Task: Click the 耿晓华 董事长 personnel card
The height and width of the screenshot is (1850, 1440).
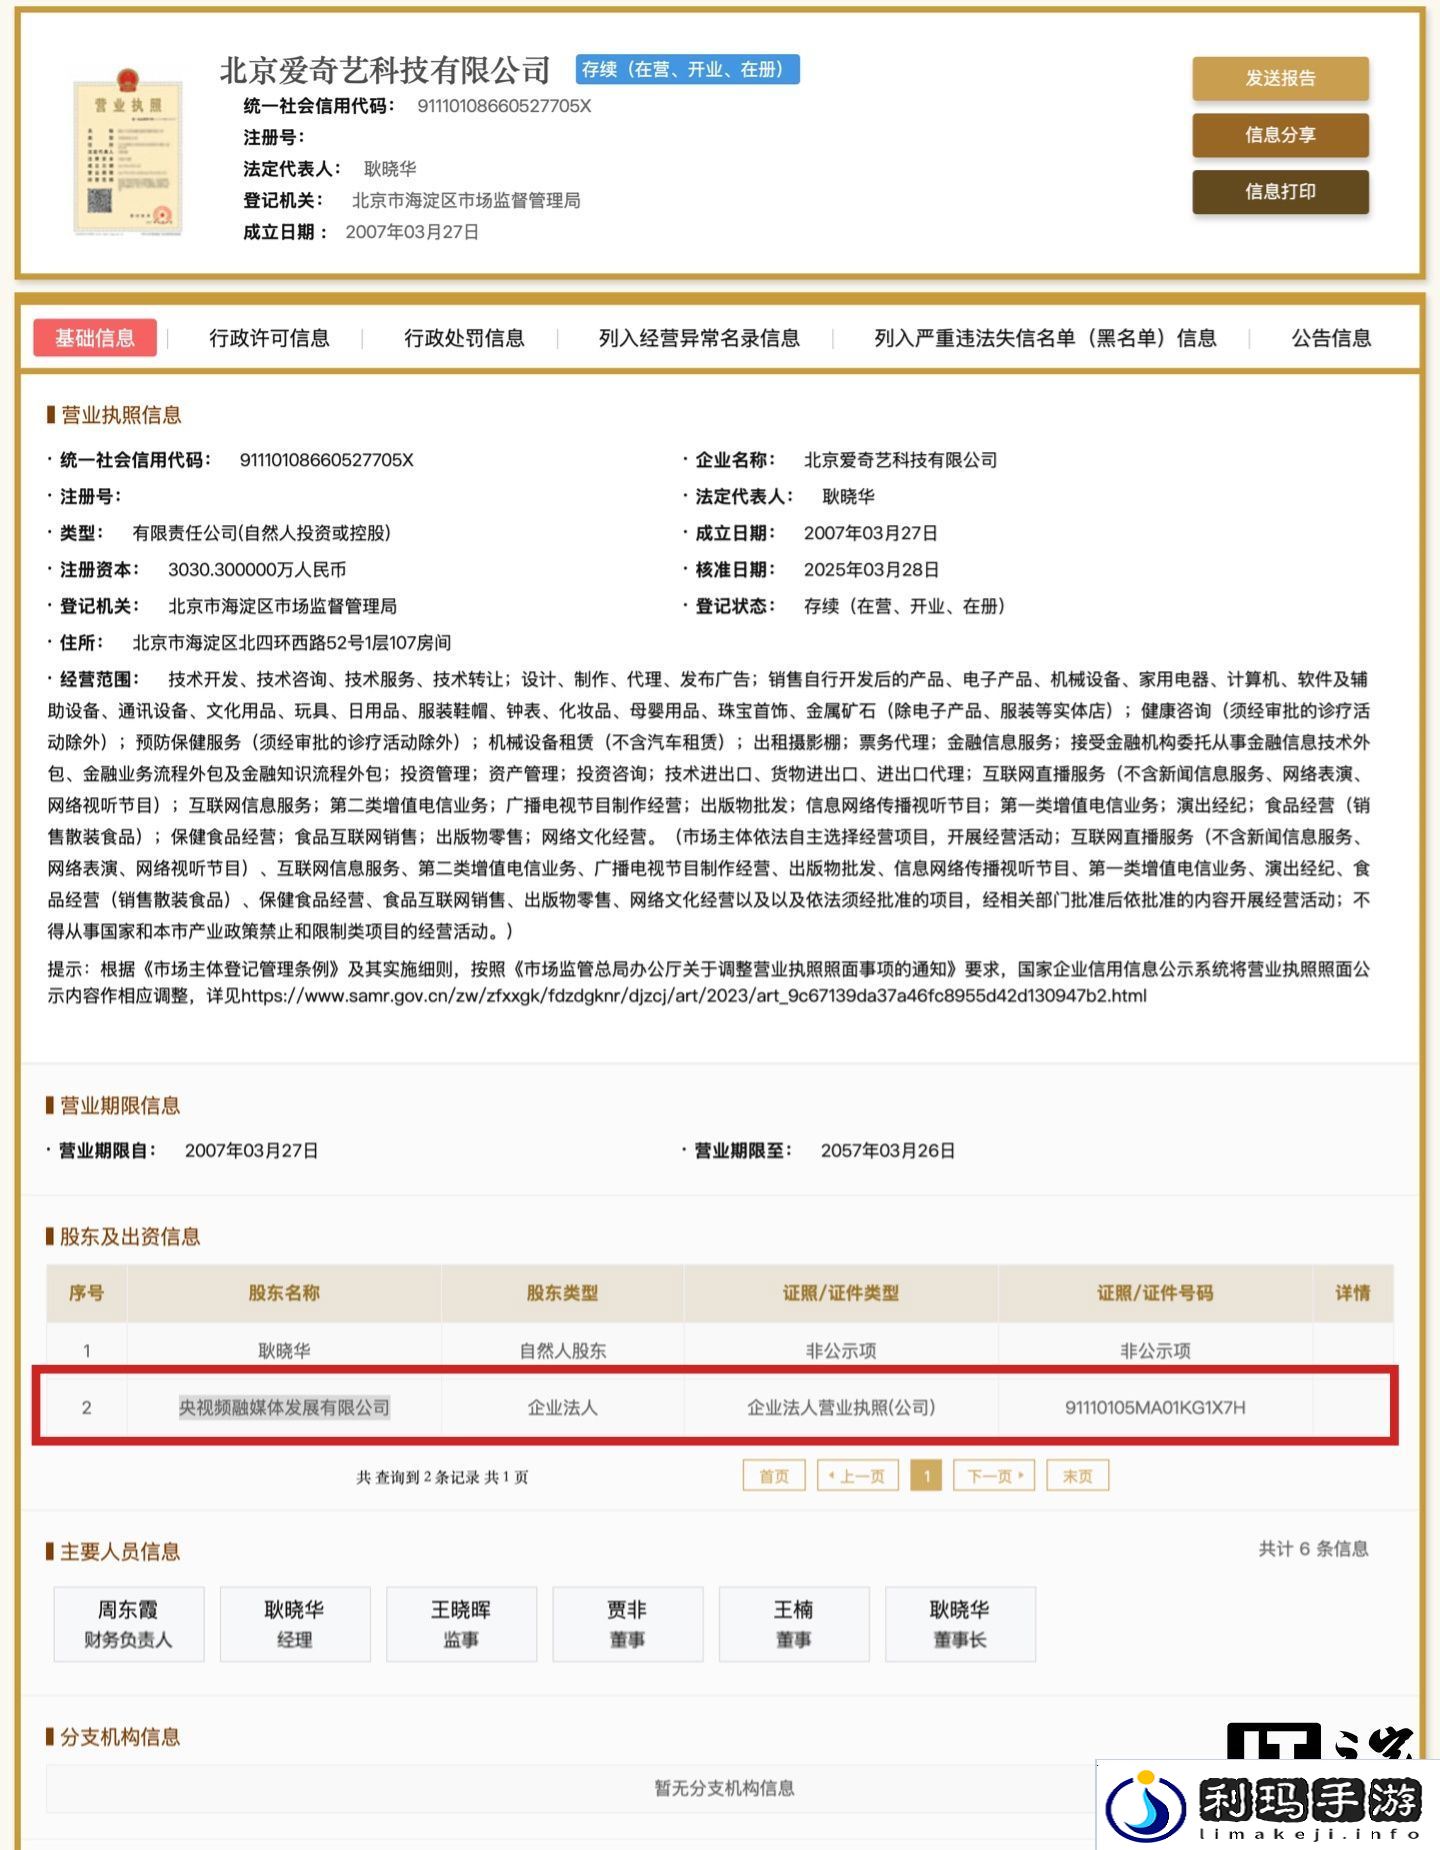Action: (960, 1624)
